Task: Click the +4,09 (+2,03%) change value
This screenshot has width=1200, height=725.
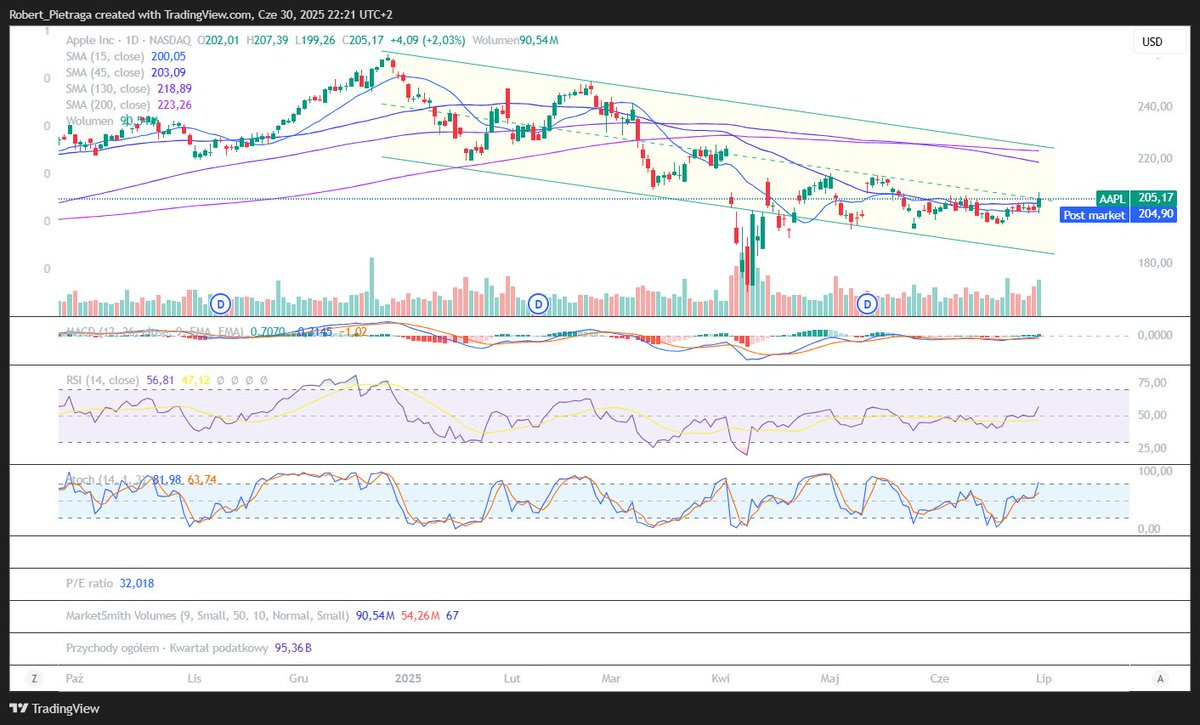Action: click(430, 40)
